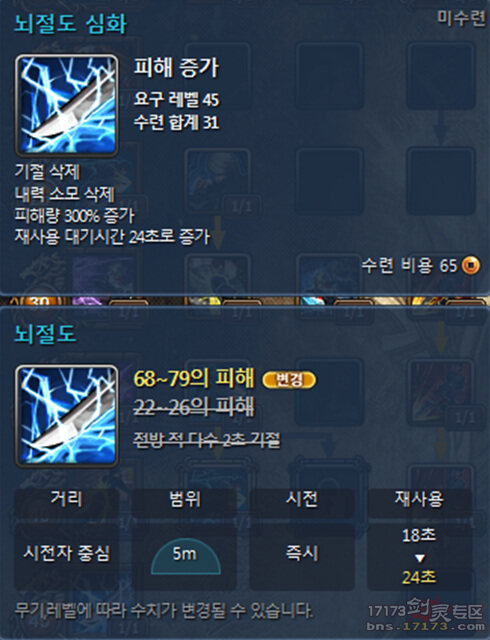Click the 시전자 중심 value cell

pyautogui.click(x=67, y=555)
